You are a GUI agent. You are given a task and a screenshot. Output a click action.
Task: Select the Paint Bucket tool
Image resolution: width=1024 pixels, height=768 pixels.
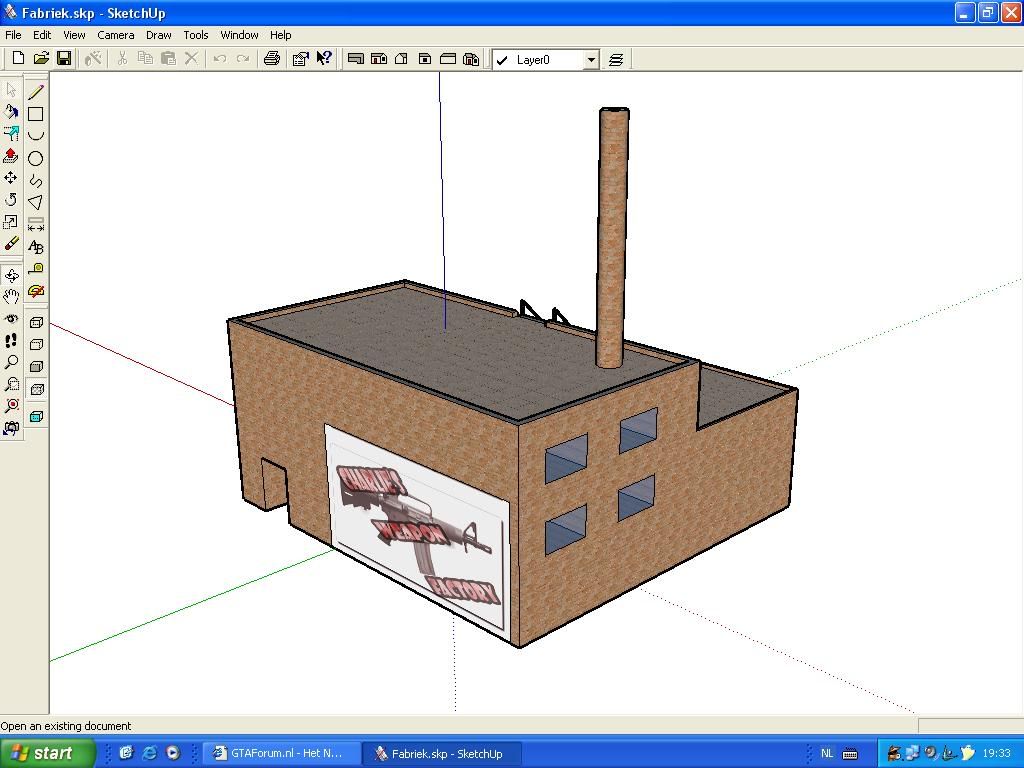(x=11, y=112)
